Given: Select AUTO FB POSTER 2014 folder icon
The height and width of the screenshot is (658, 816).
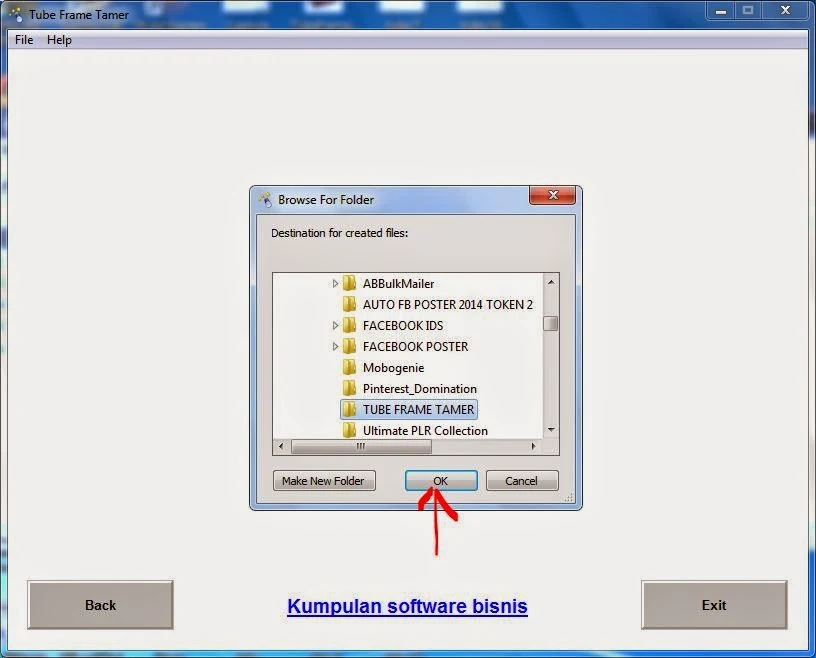Looking at the screenshot, I should [350, 304].
